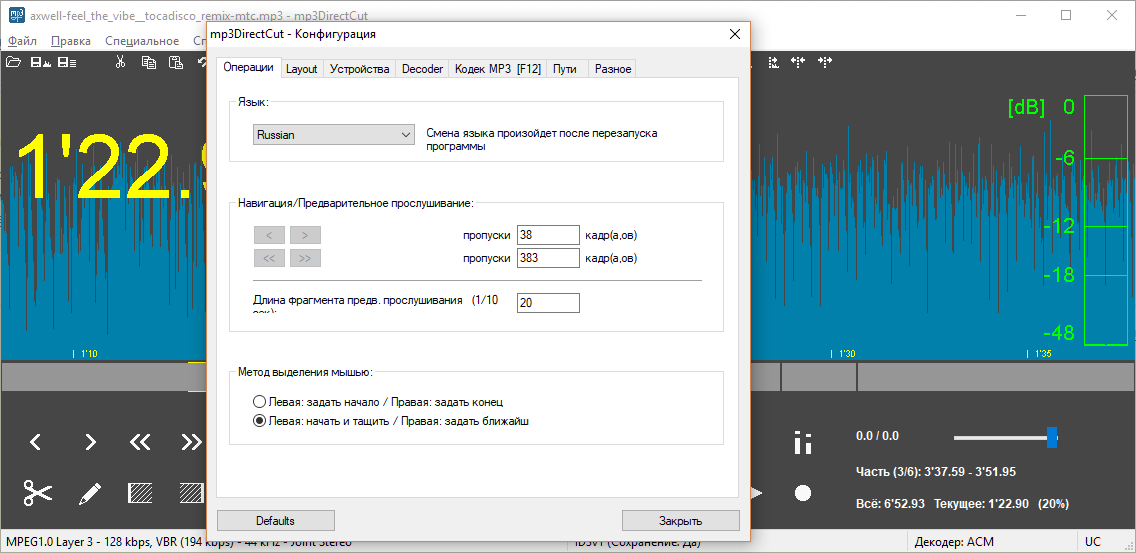Click the Defaults button
This screenshot has width=1136, height=553.
(x=275, y=520)
